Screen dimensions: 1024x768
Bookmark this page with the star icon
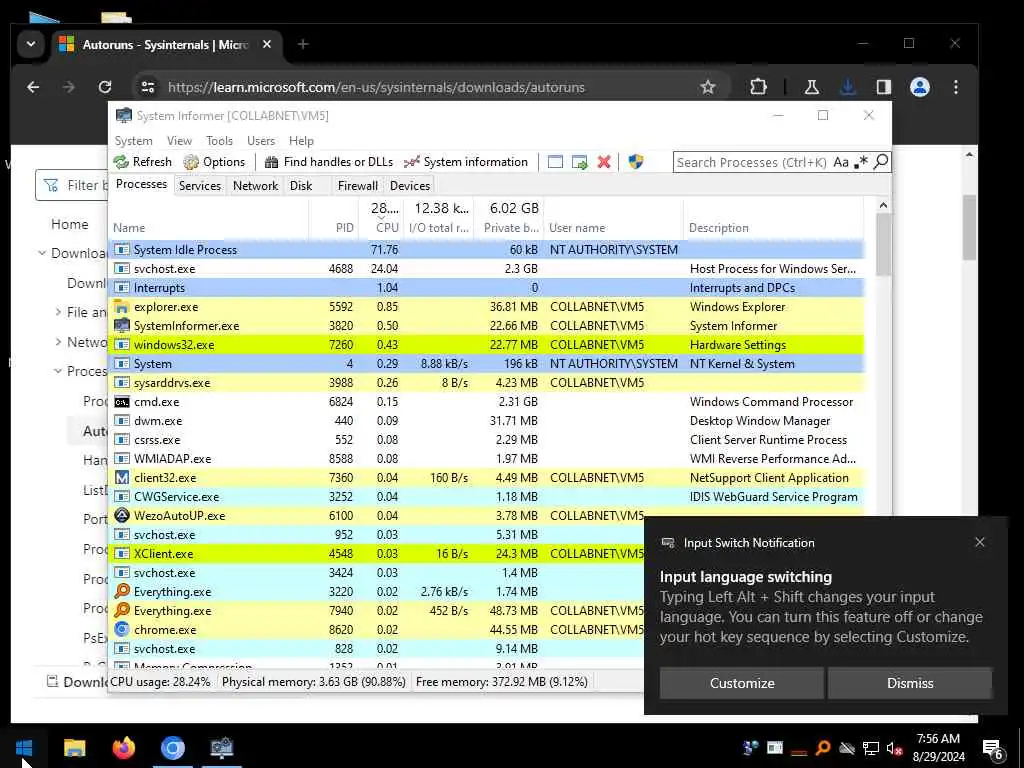point(708,87)
